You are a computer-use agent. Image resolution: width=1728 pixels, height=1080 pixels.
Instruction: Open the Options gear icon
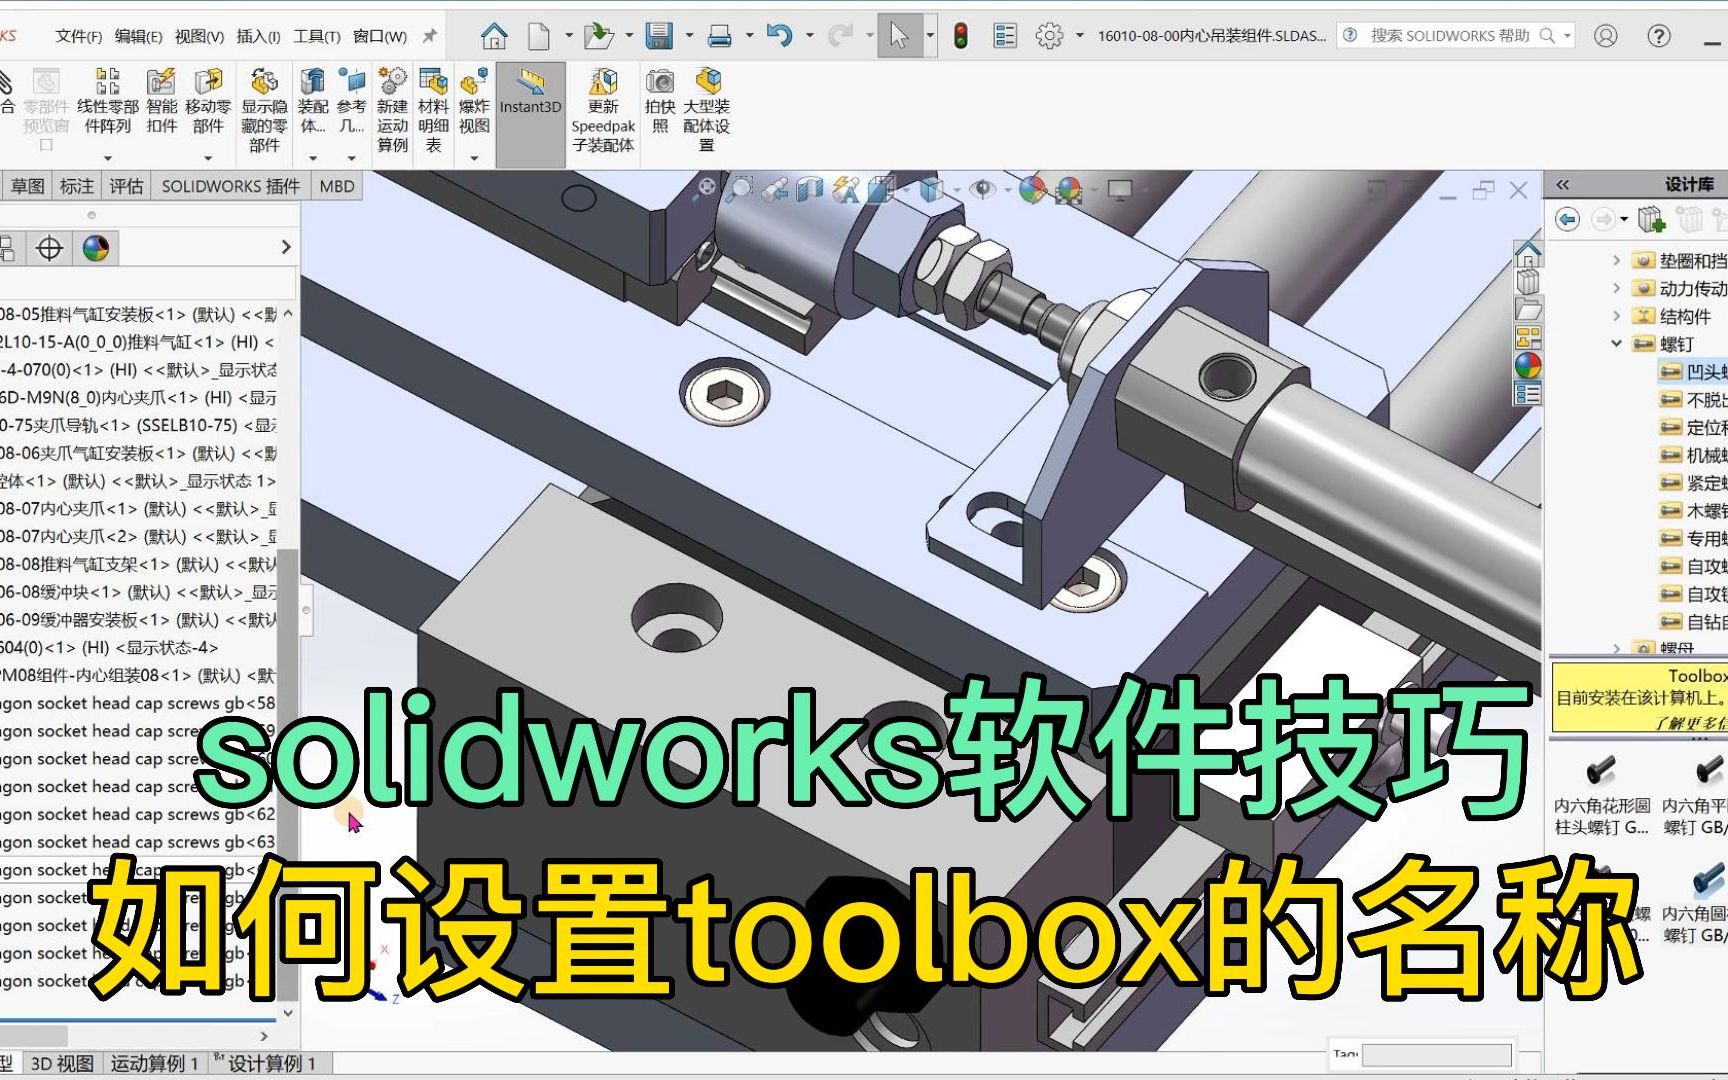pyautogui.click(x=1049, y=36)
